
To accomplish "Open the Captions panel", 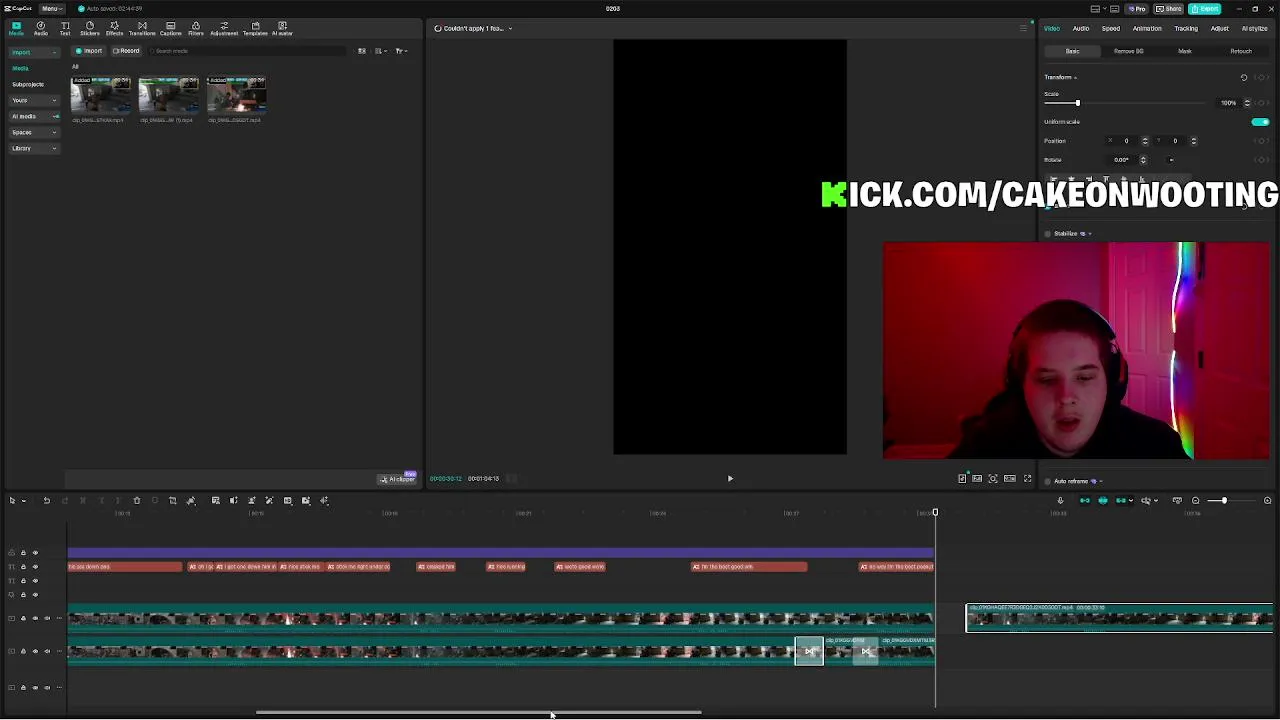I will click(170, 28).
